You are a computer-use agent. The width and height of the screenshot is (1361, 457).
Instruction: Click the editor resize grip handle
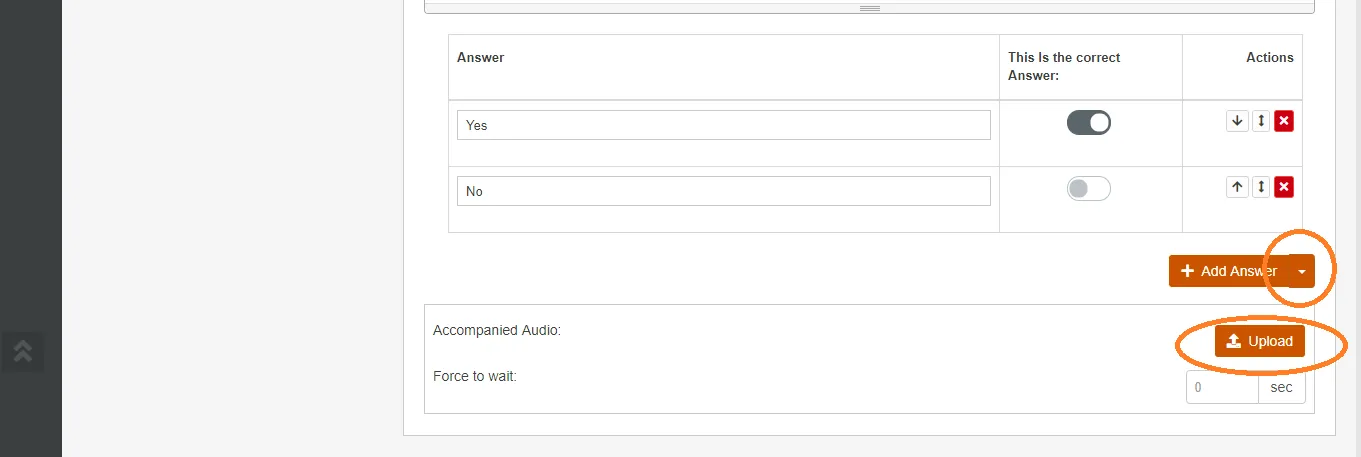pos(870,8)
